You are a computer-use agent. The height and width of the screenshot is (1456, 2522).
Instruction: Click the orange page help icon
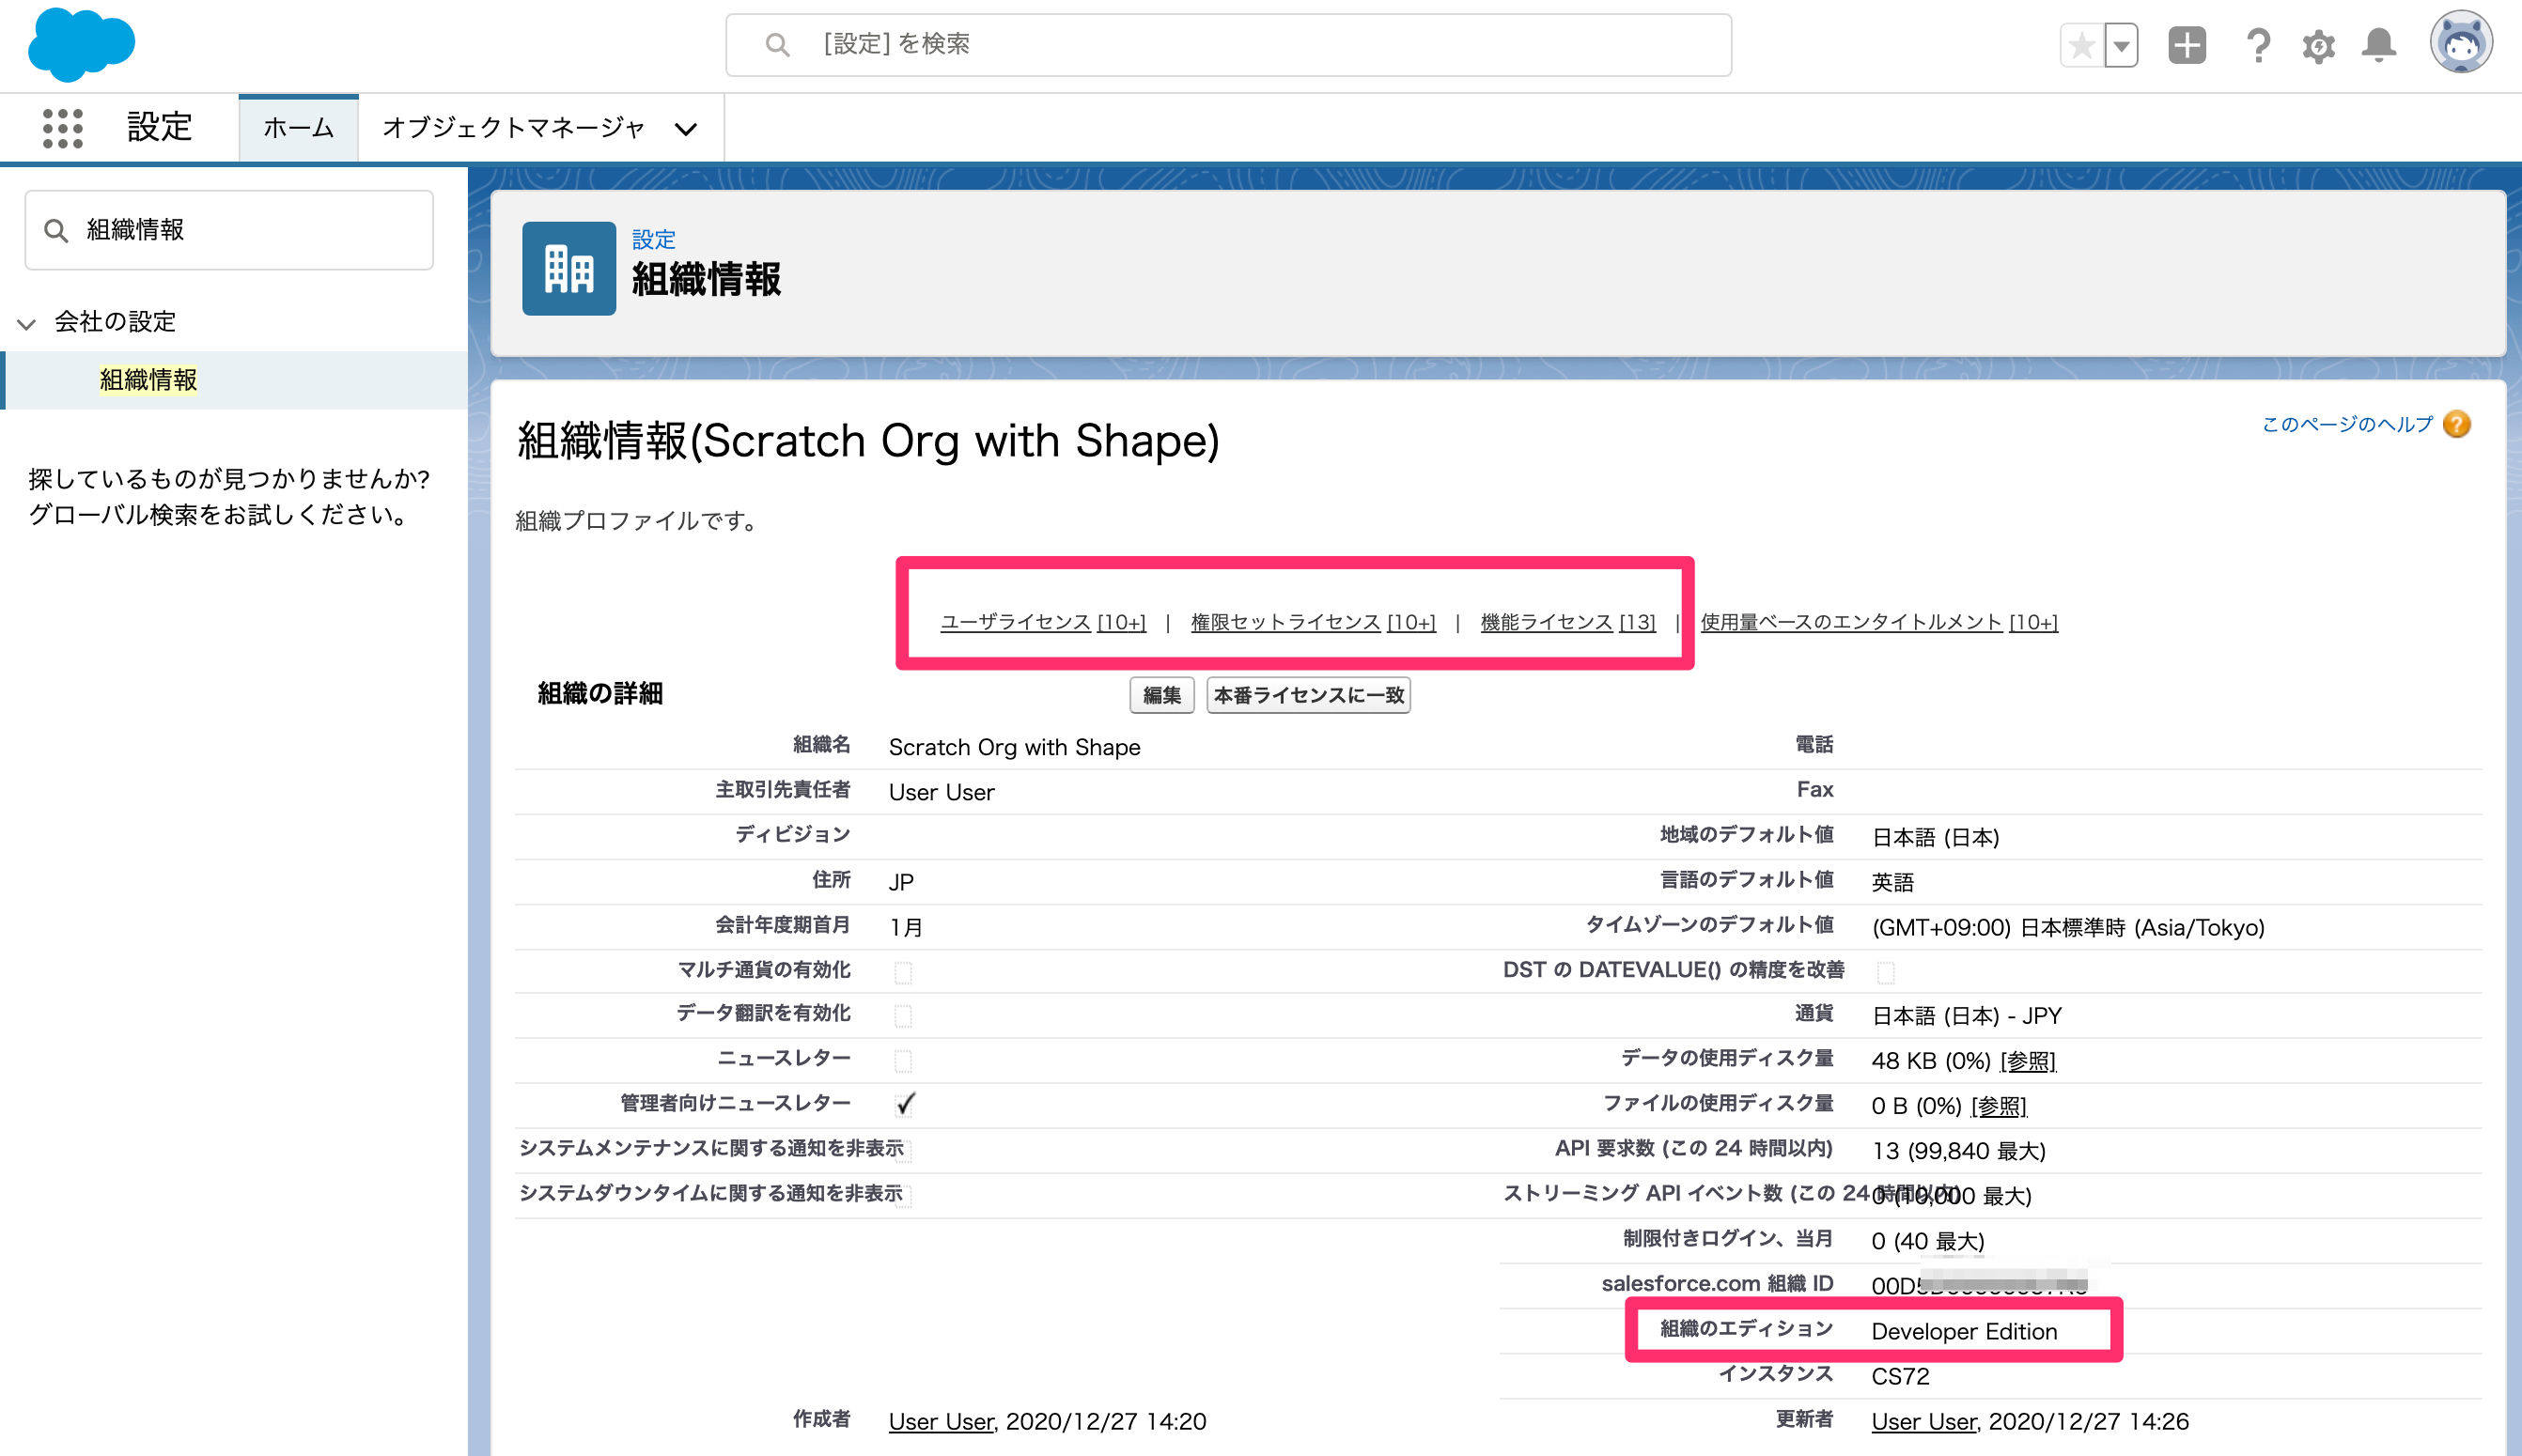click(x=2456, y=424)
